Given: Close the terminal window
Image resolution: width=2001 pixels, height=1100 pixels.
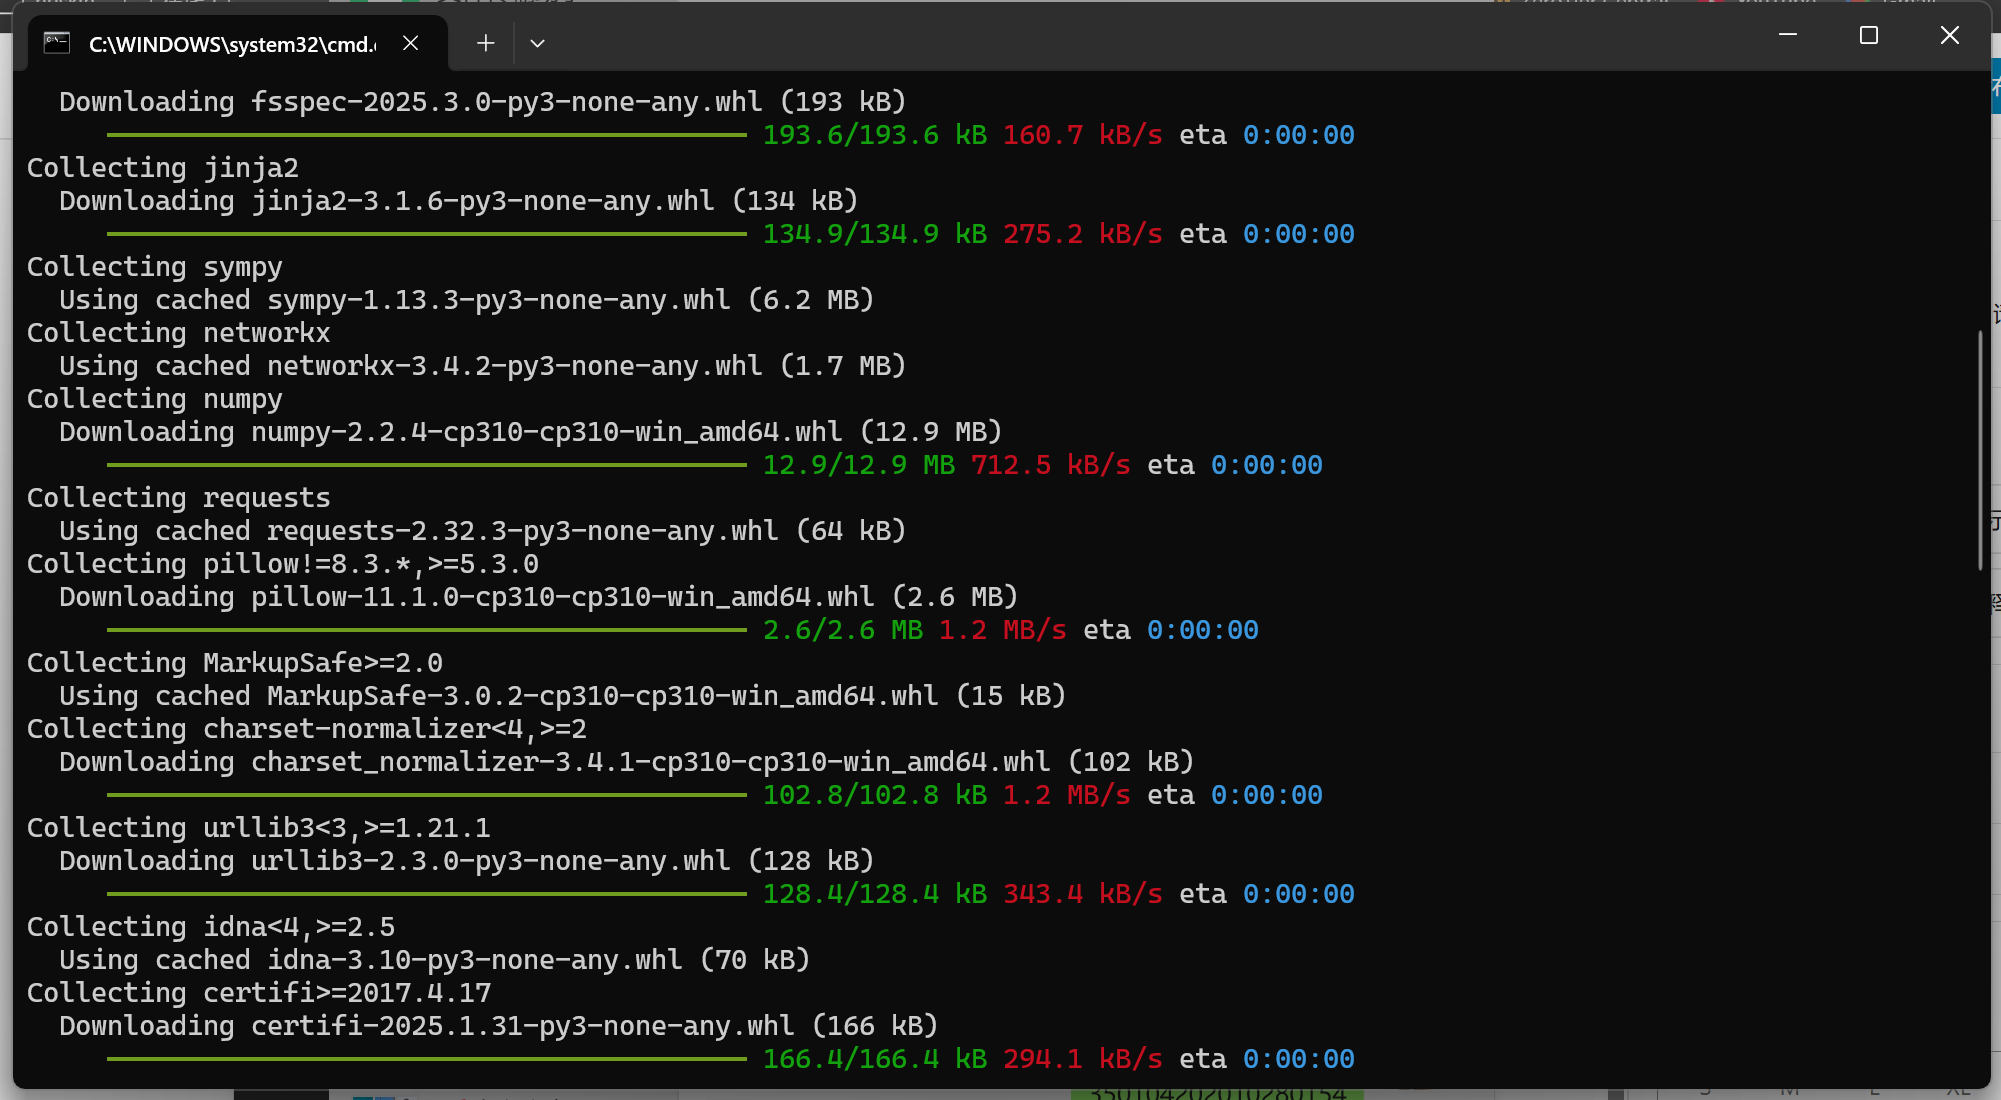Looking at the screenshot, I should pos(1950,35).
